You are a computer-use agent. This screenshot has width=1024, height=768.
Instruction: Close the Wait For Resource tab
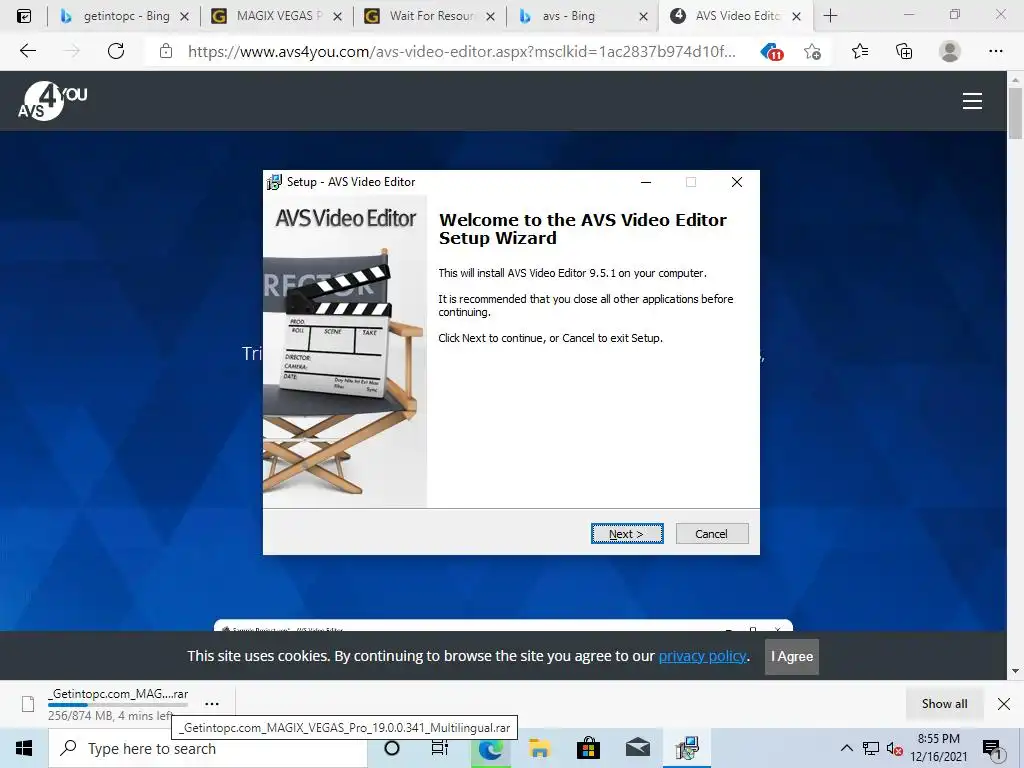[490, 16]
